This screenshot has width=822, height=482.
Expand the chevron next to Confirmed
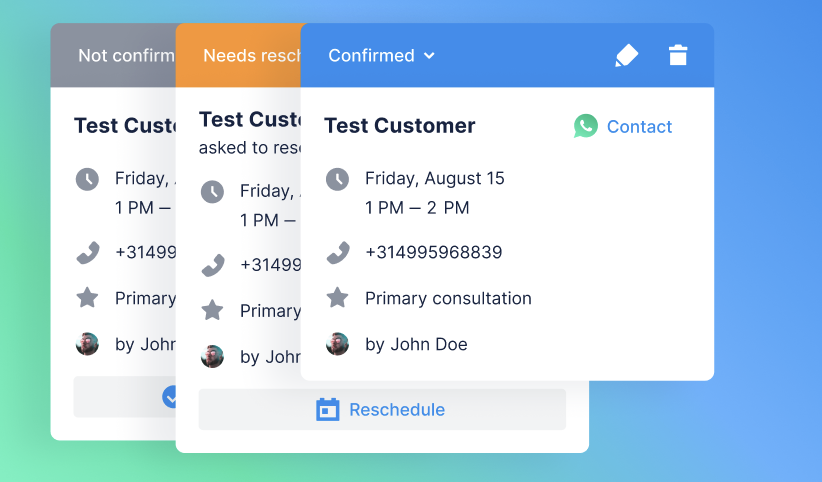pos(430,56)
